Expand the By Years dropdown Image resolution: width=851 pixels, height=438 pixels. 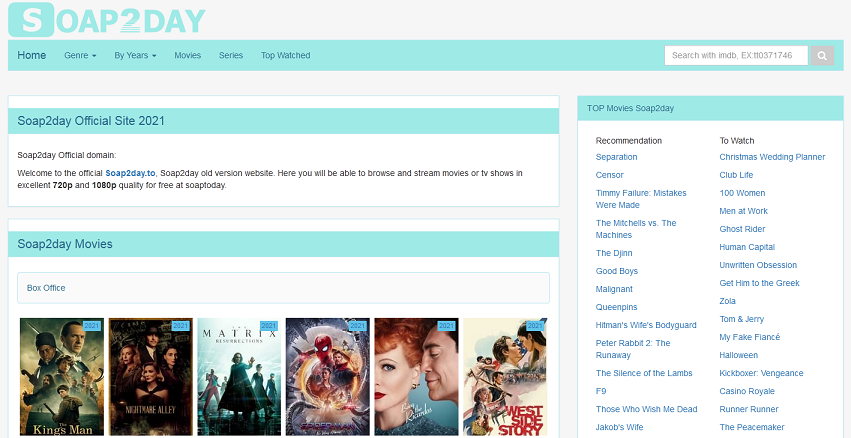[x=135, y=55]
